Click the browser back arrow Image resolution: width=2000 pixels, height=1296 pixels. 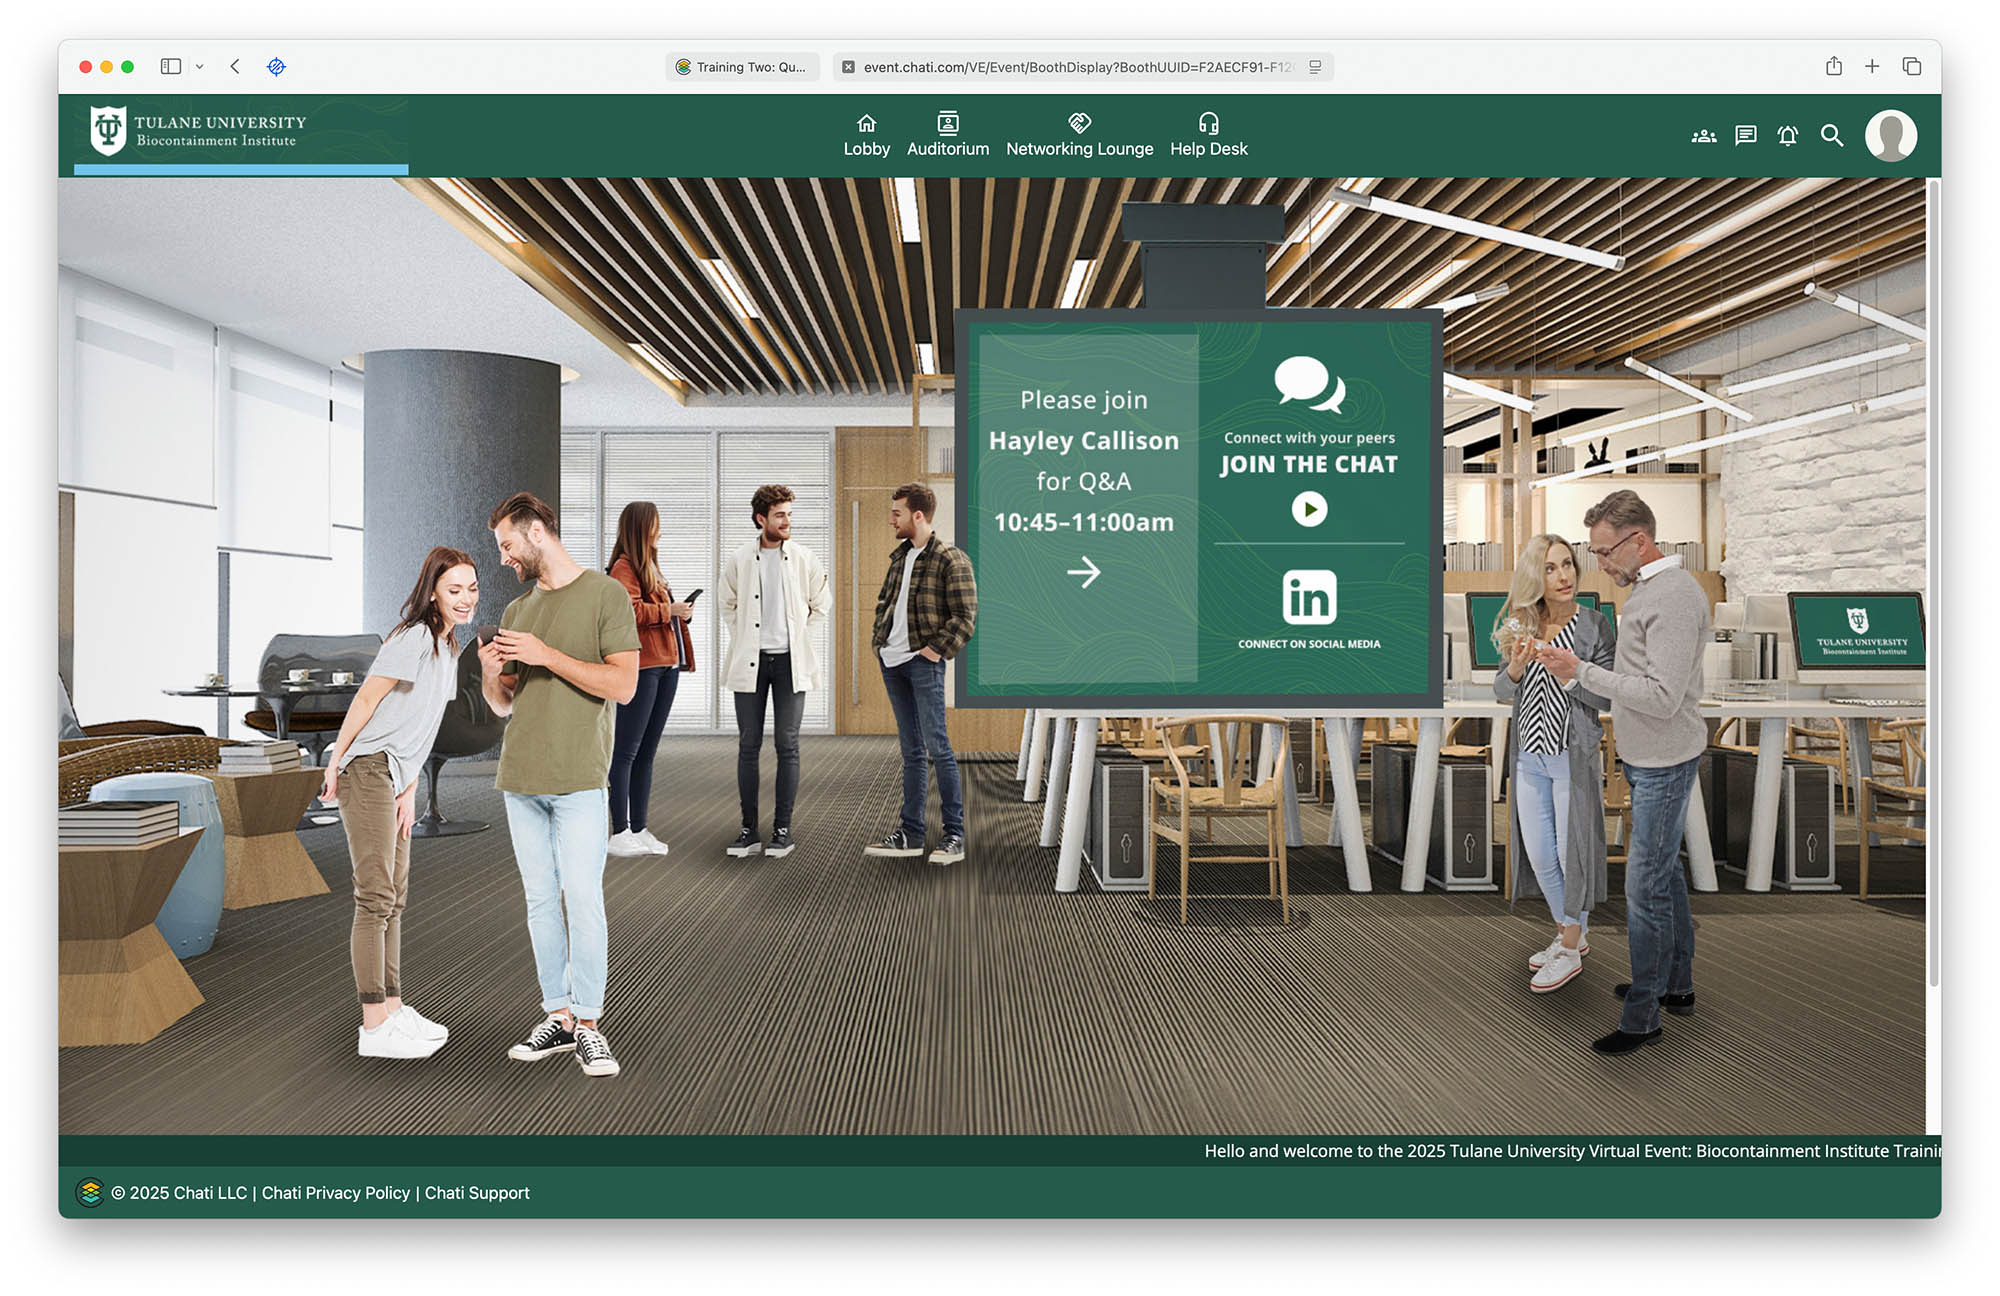(235, 67)
